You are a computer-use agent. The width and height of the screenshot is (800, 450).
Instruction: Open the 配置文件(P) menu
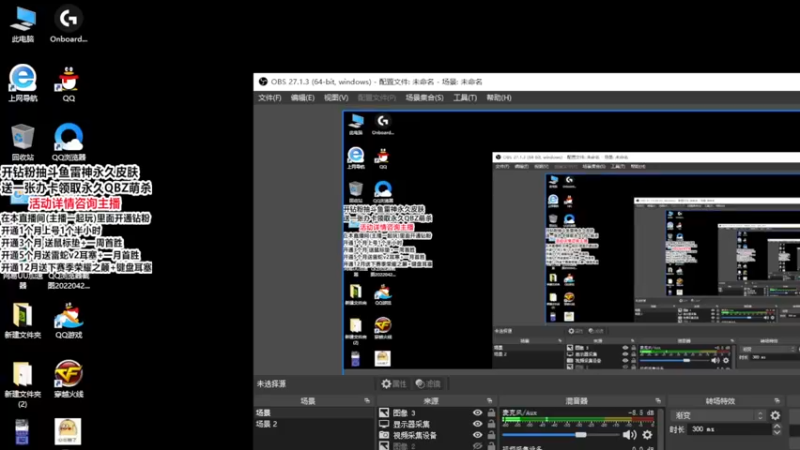(x=377, y=97)
